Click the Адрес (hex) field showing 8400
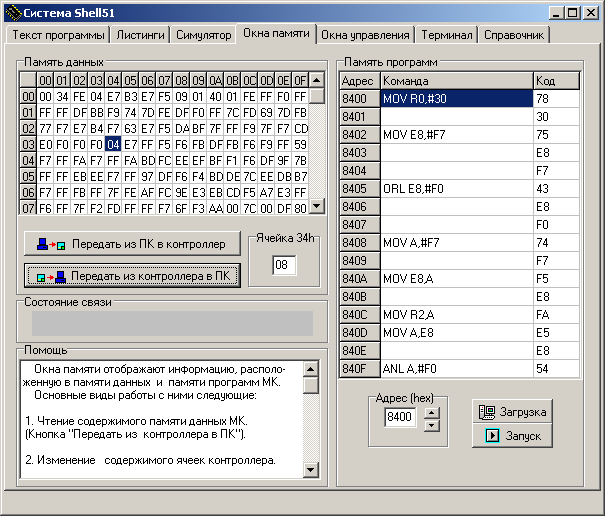606x517 pixels. [400, 417]
